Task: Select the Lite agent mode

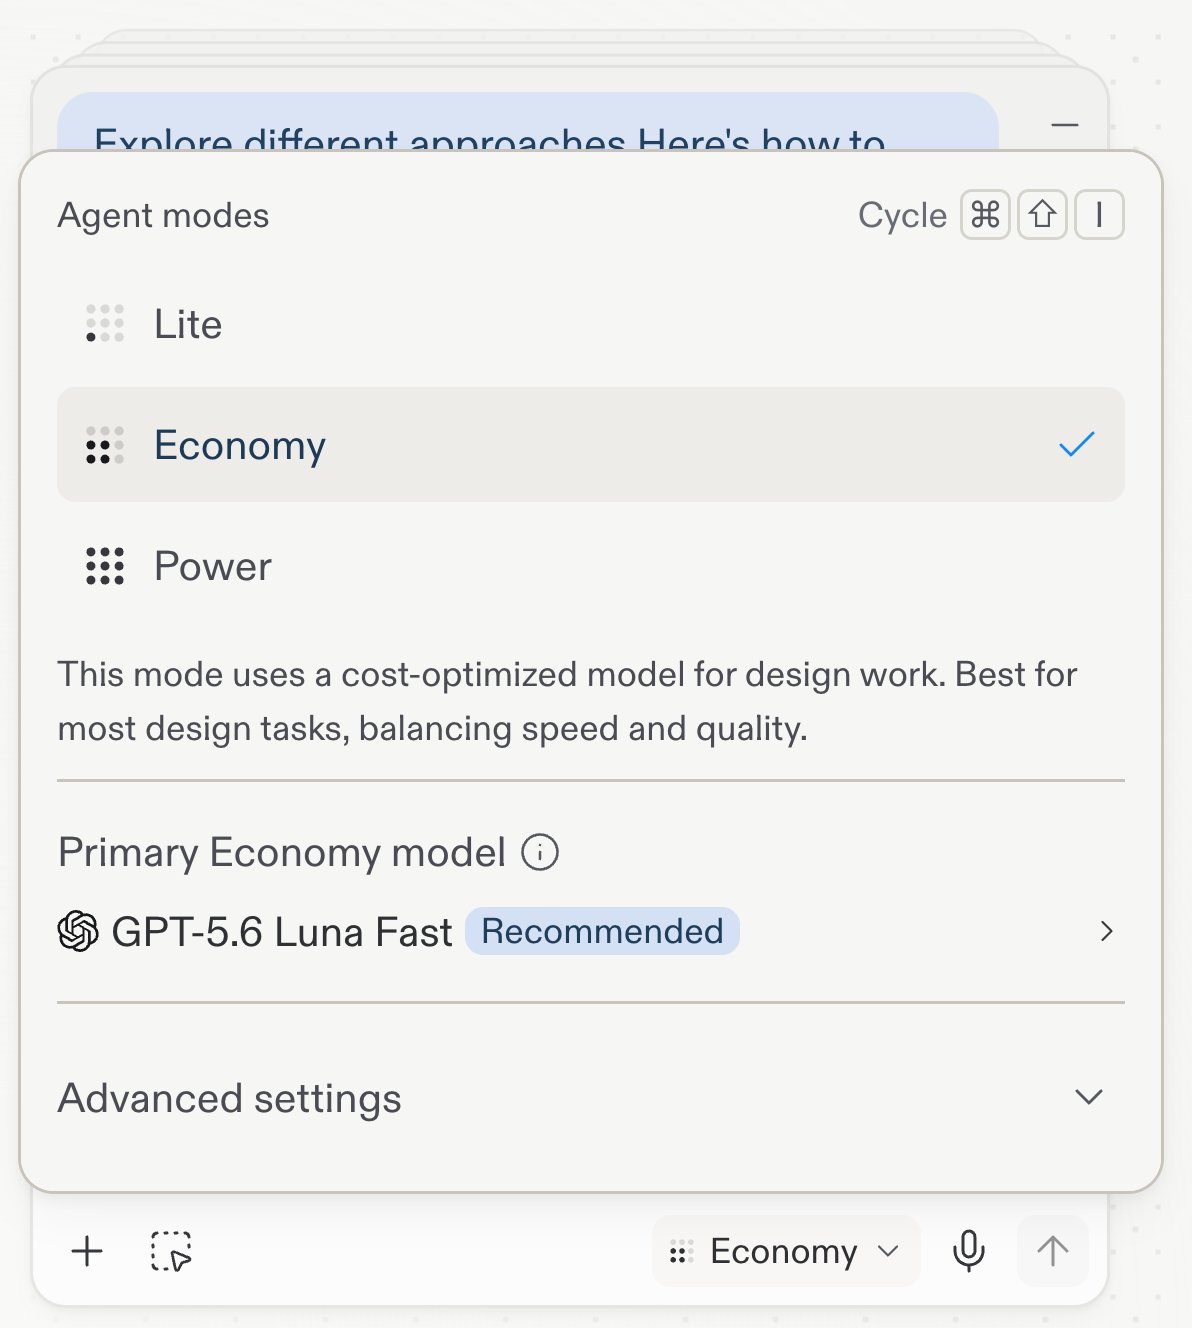Action: (590, 324)
